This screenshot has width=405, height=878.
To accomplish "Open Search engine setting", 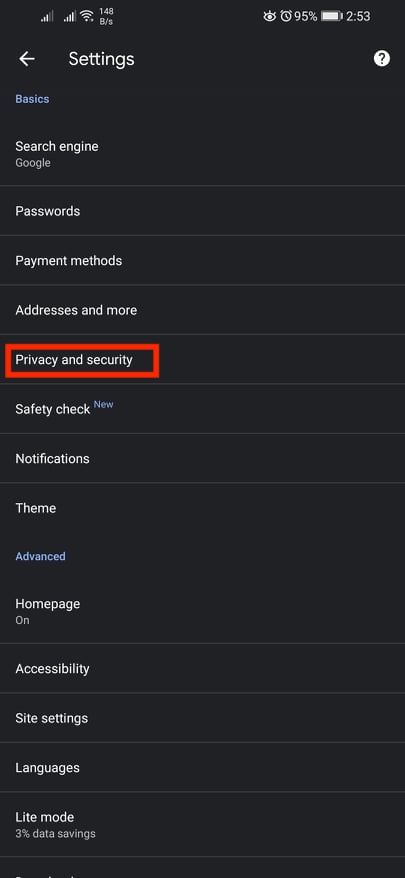I will tap(202, 155).
